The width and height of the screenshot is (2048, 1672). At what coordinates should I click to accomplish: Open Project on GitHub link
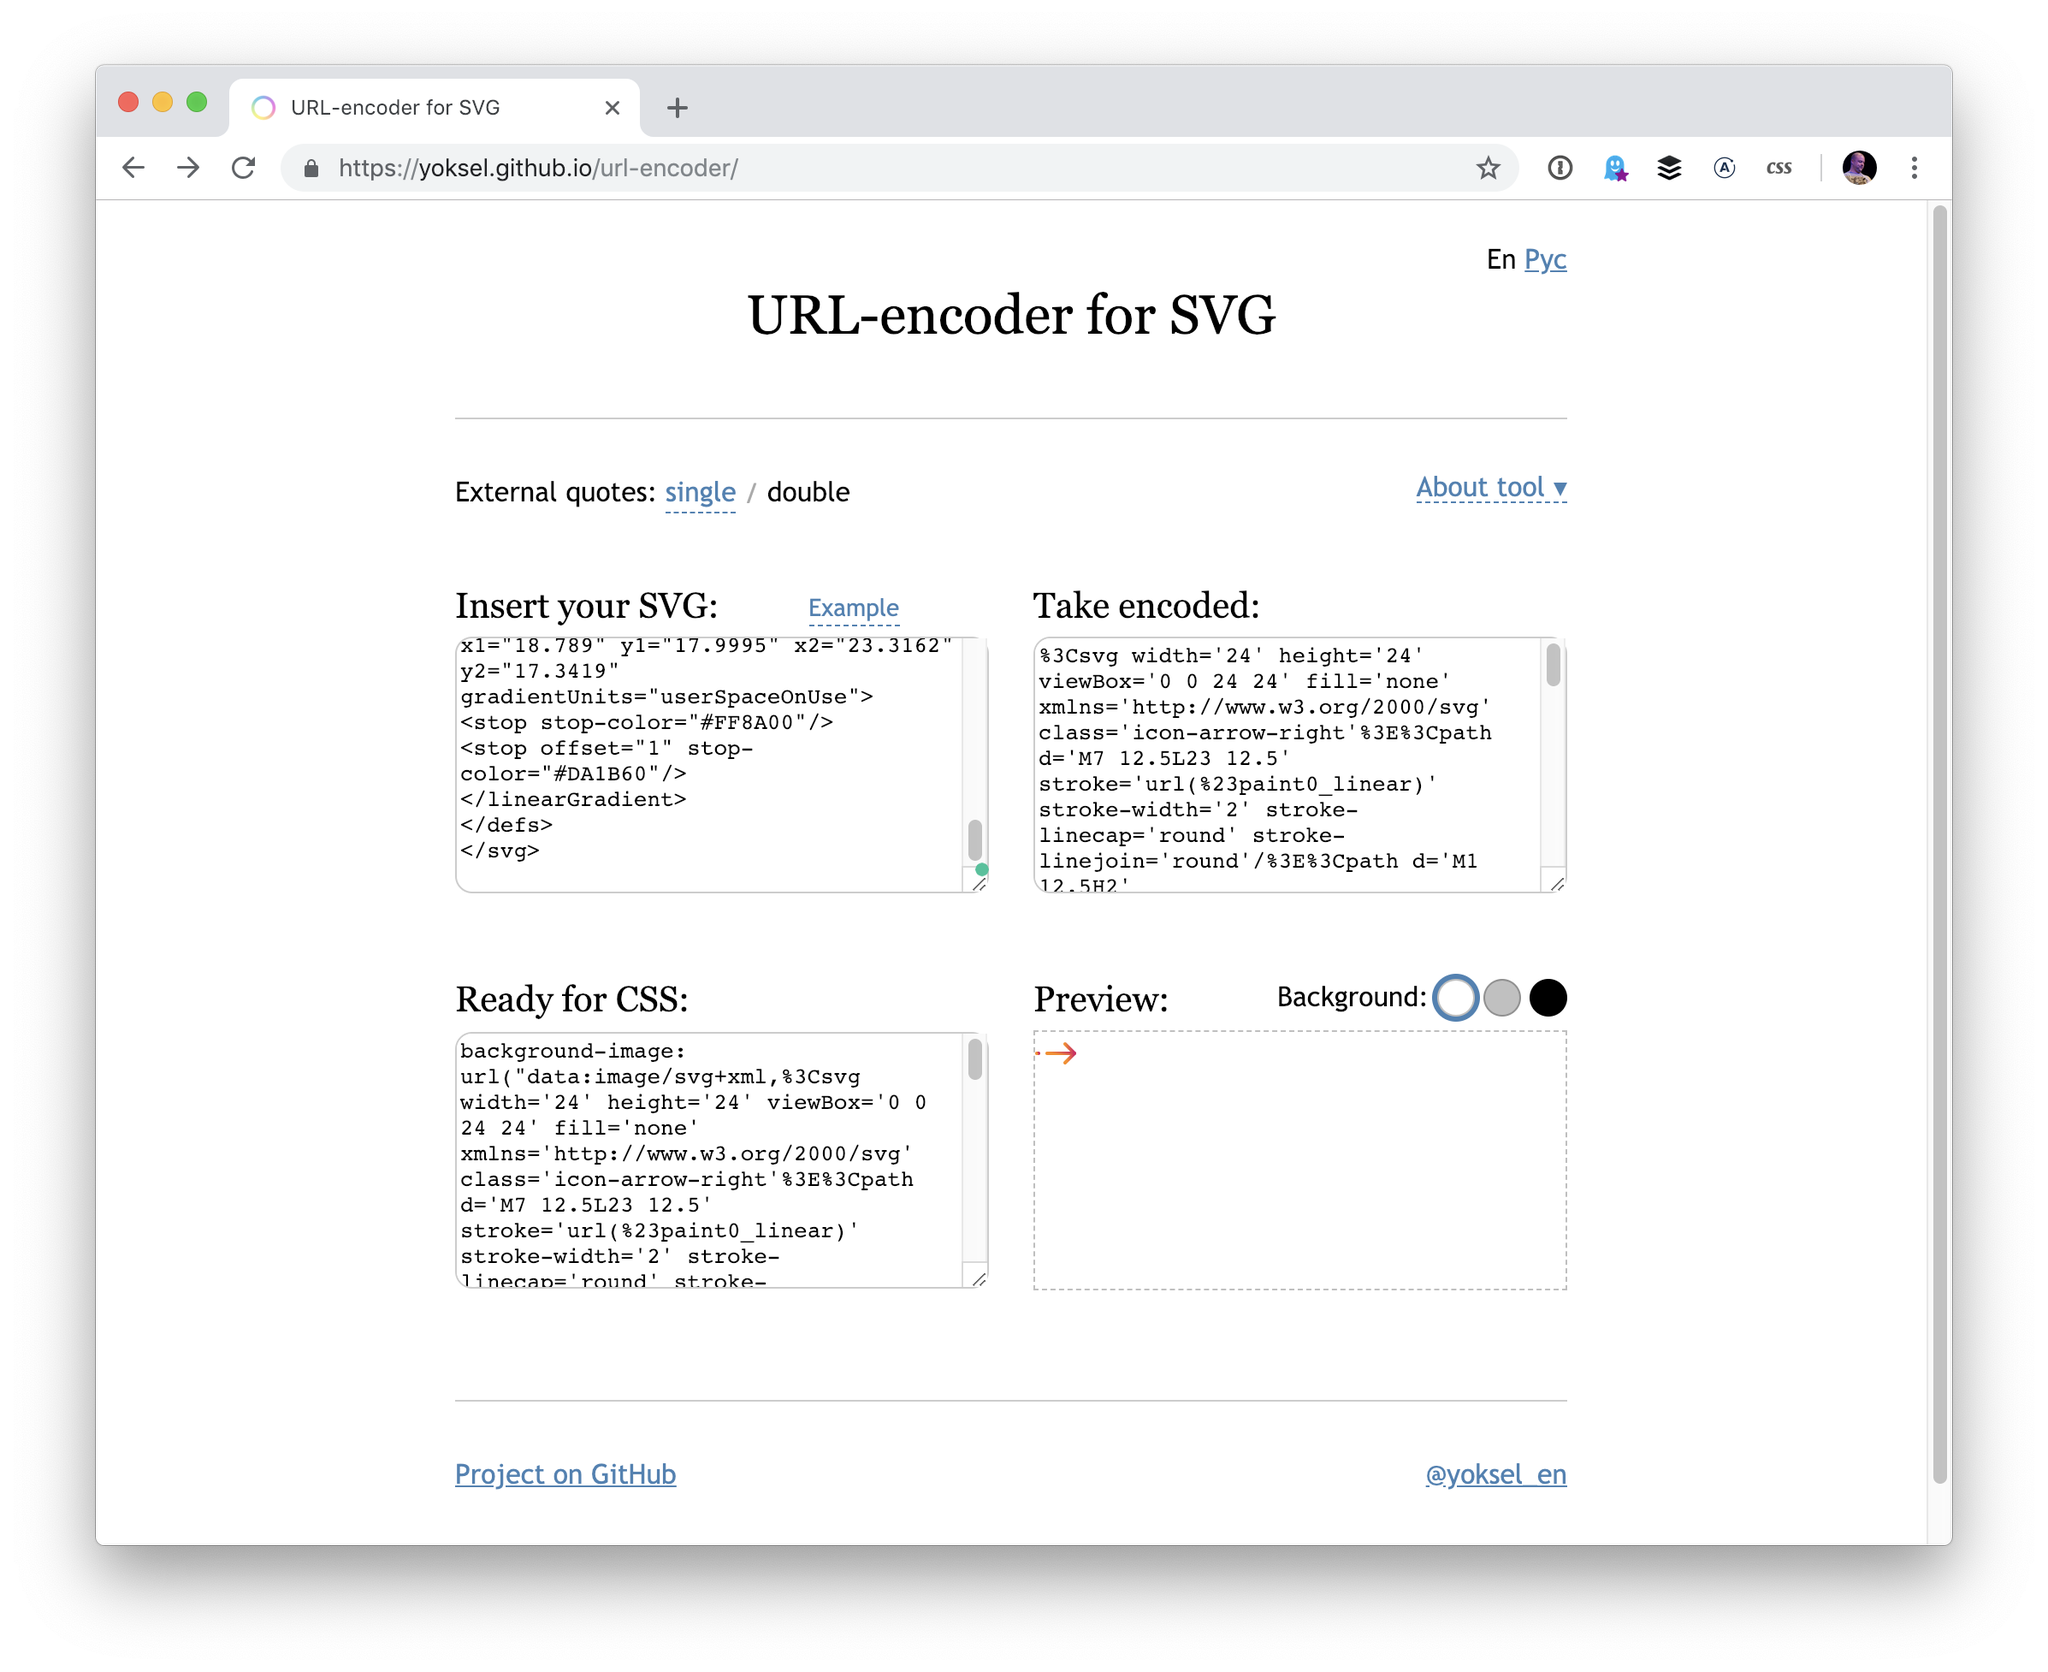565,1474
